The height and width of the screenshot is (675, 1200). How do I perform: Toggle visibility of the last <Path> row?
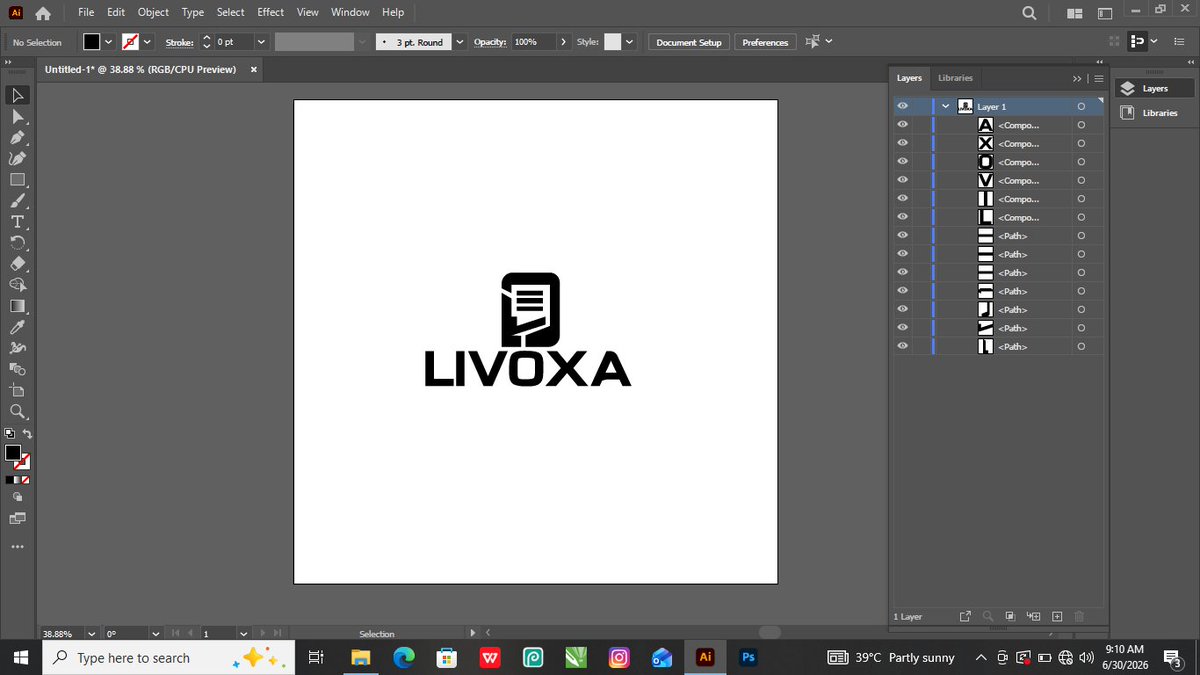(902, 346)
